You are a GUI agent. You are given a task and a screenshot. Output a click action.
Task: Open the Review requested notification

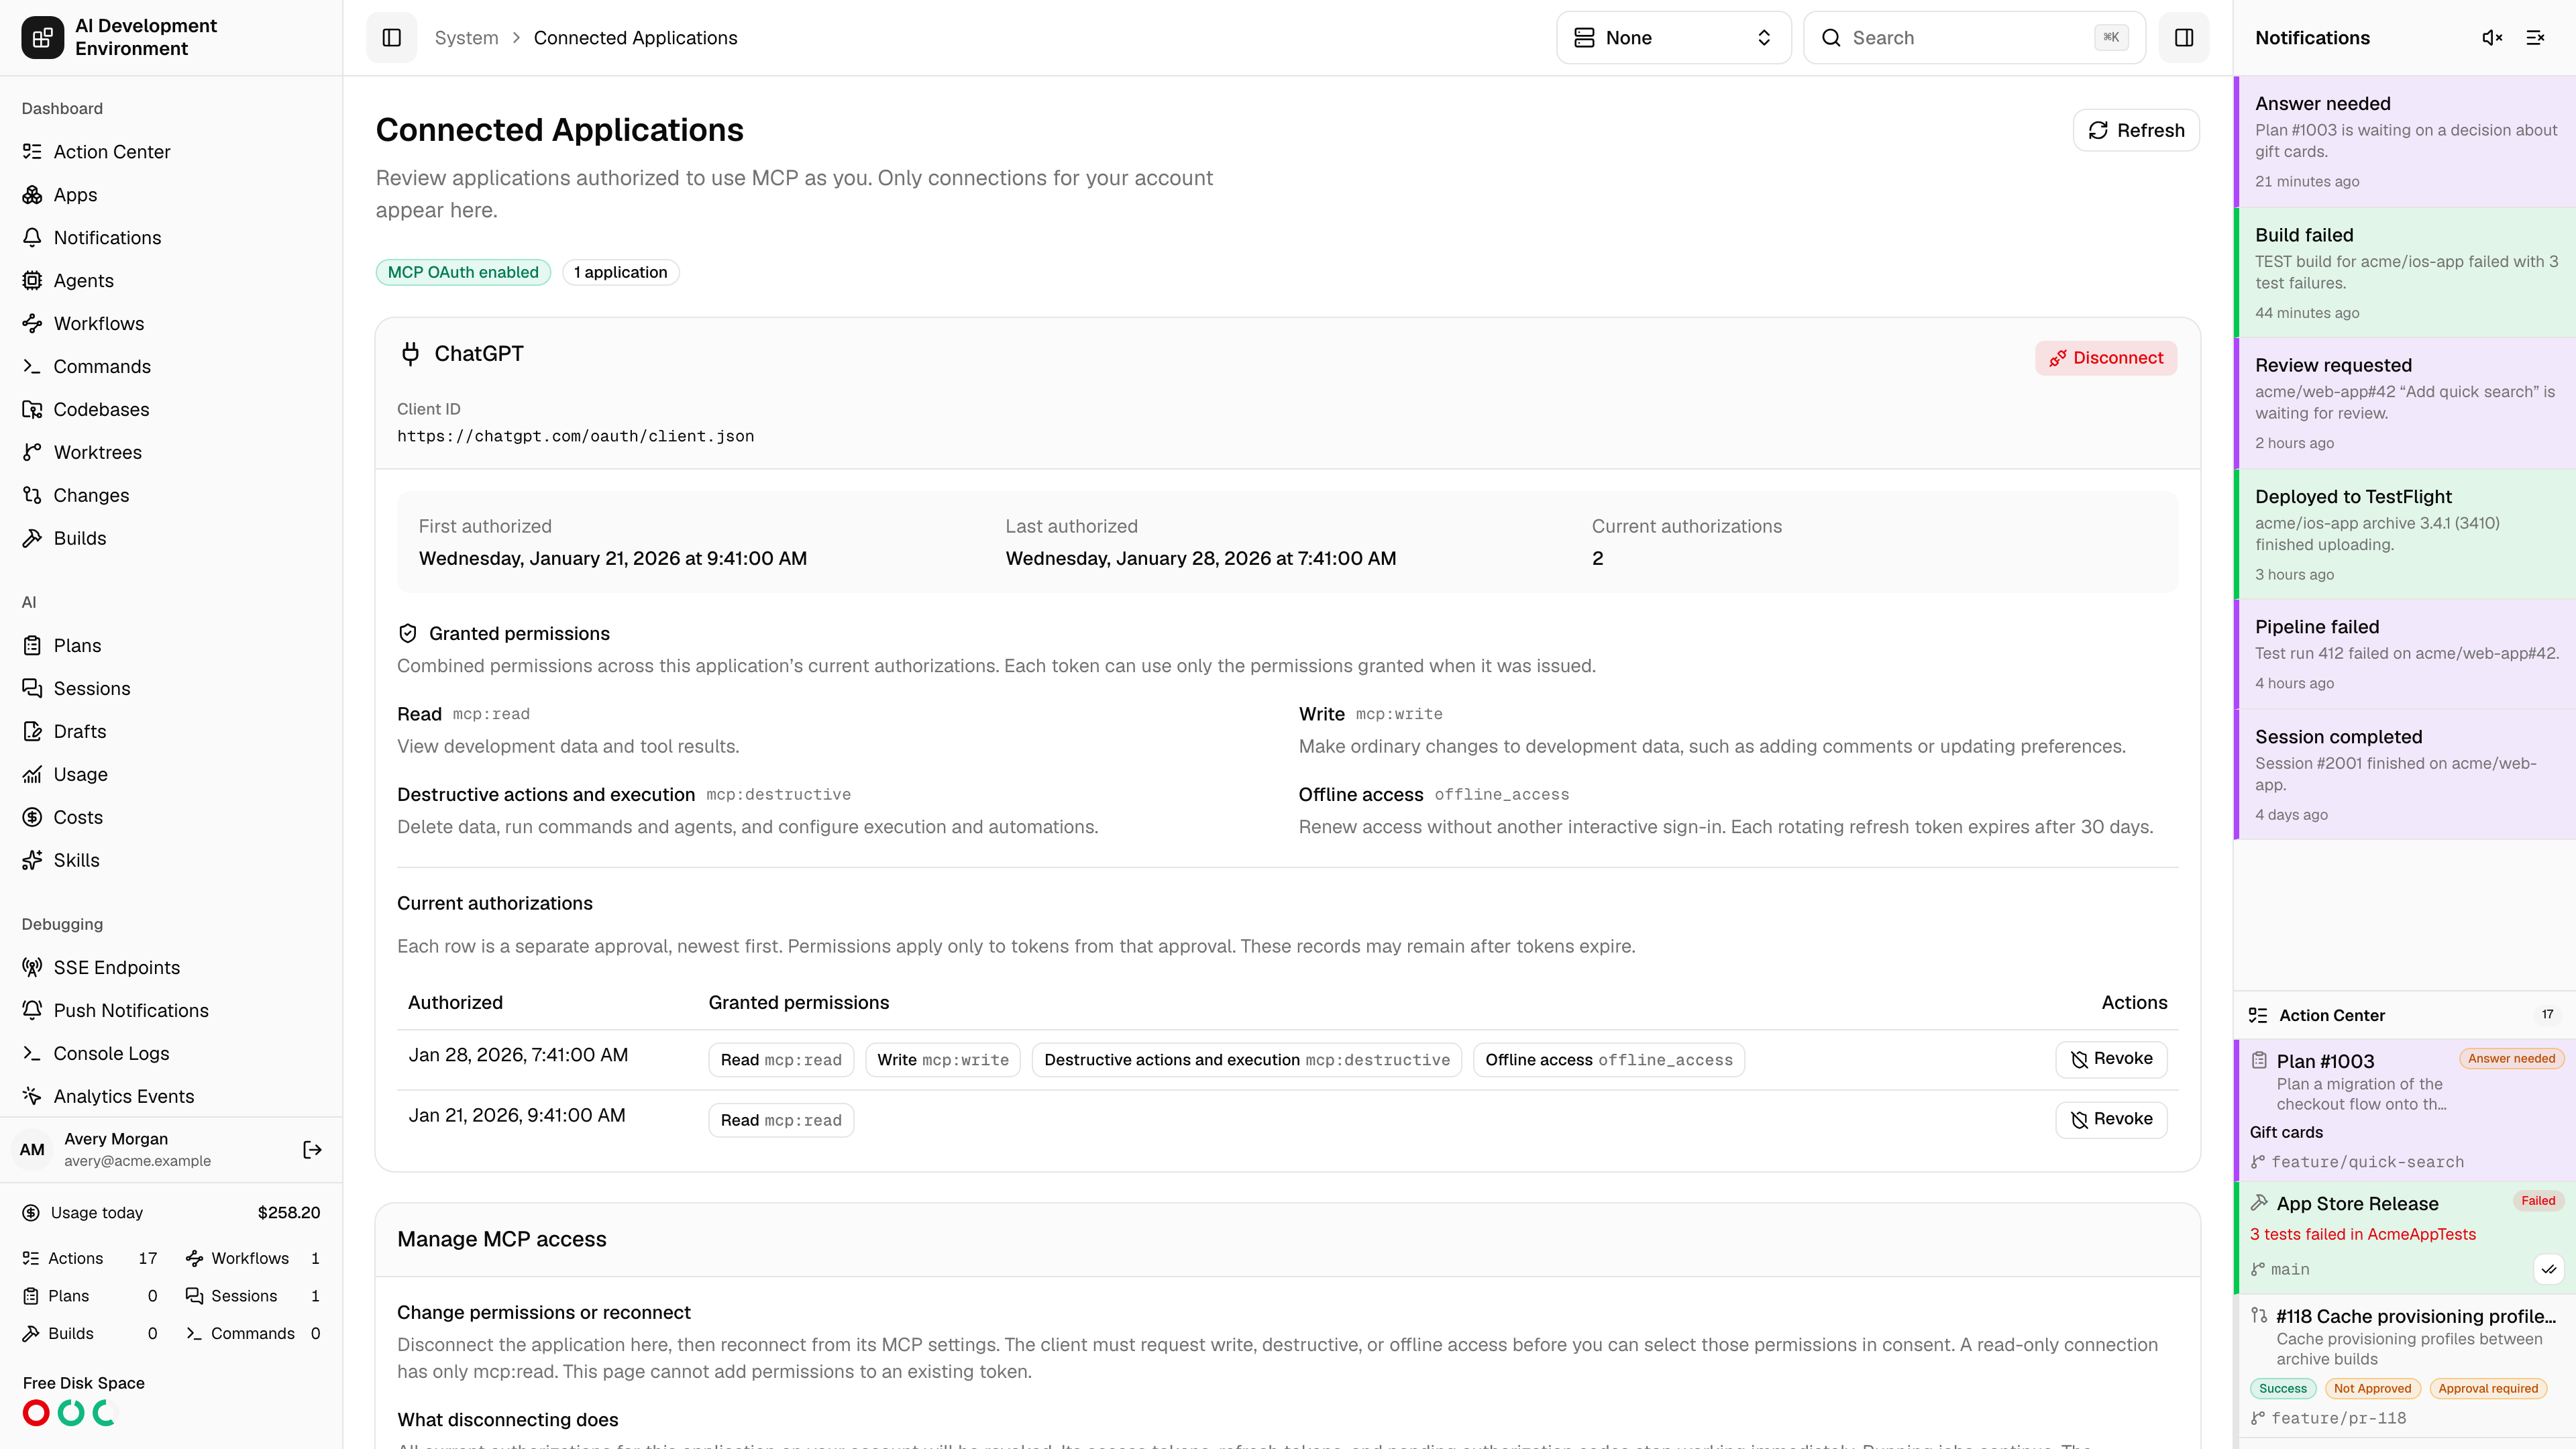[x=2405, y=404]
